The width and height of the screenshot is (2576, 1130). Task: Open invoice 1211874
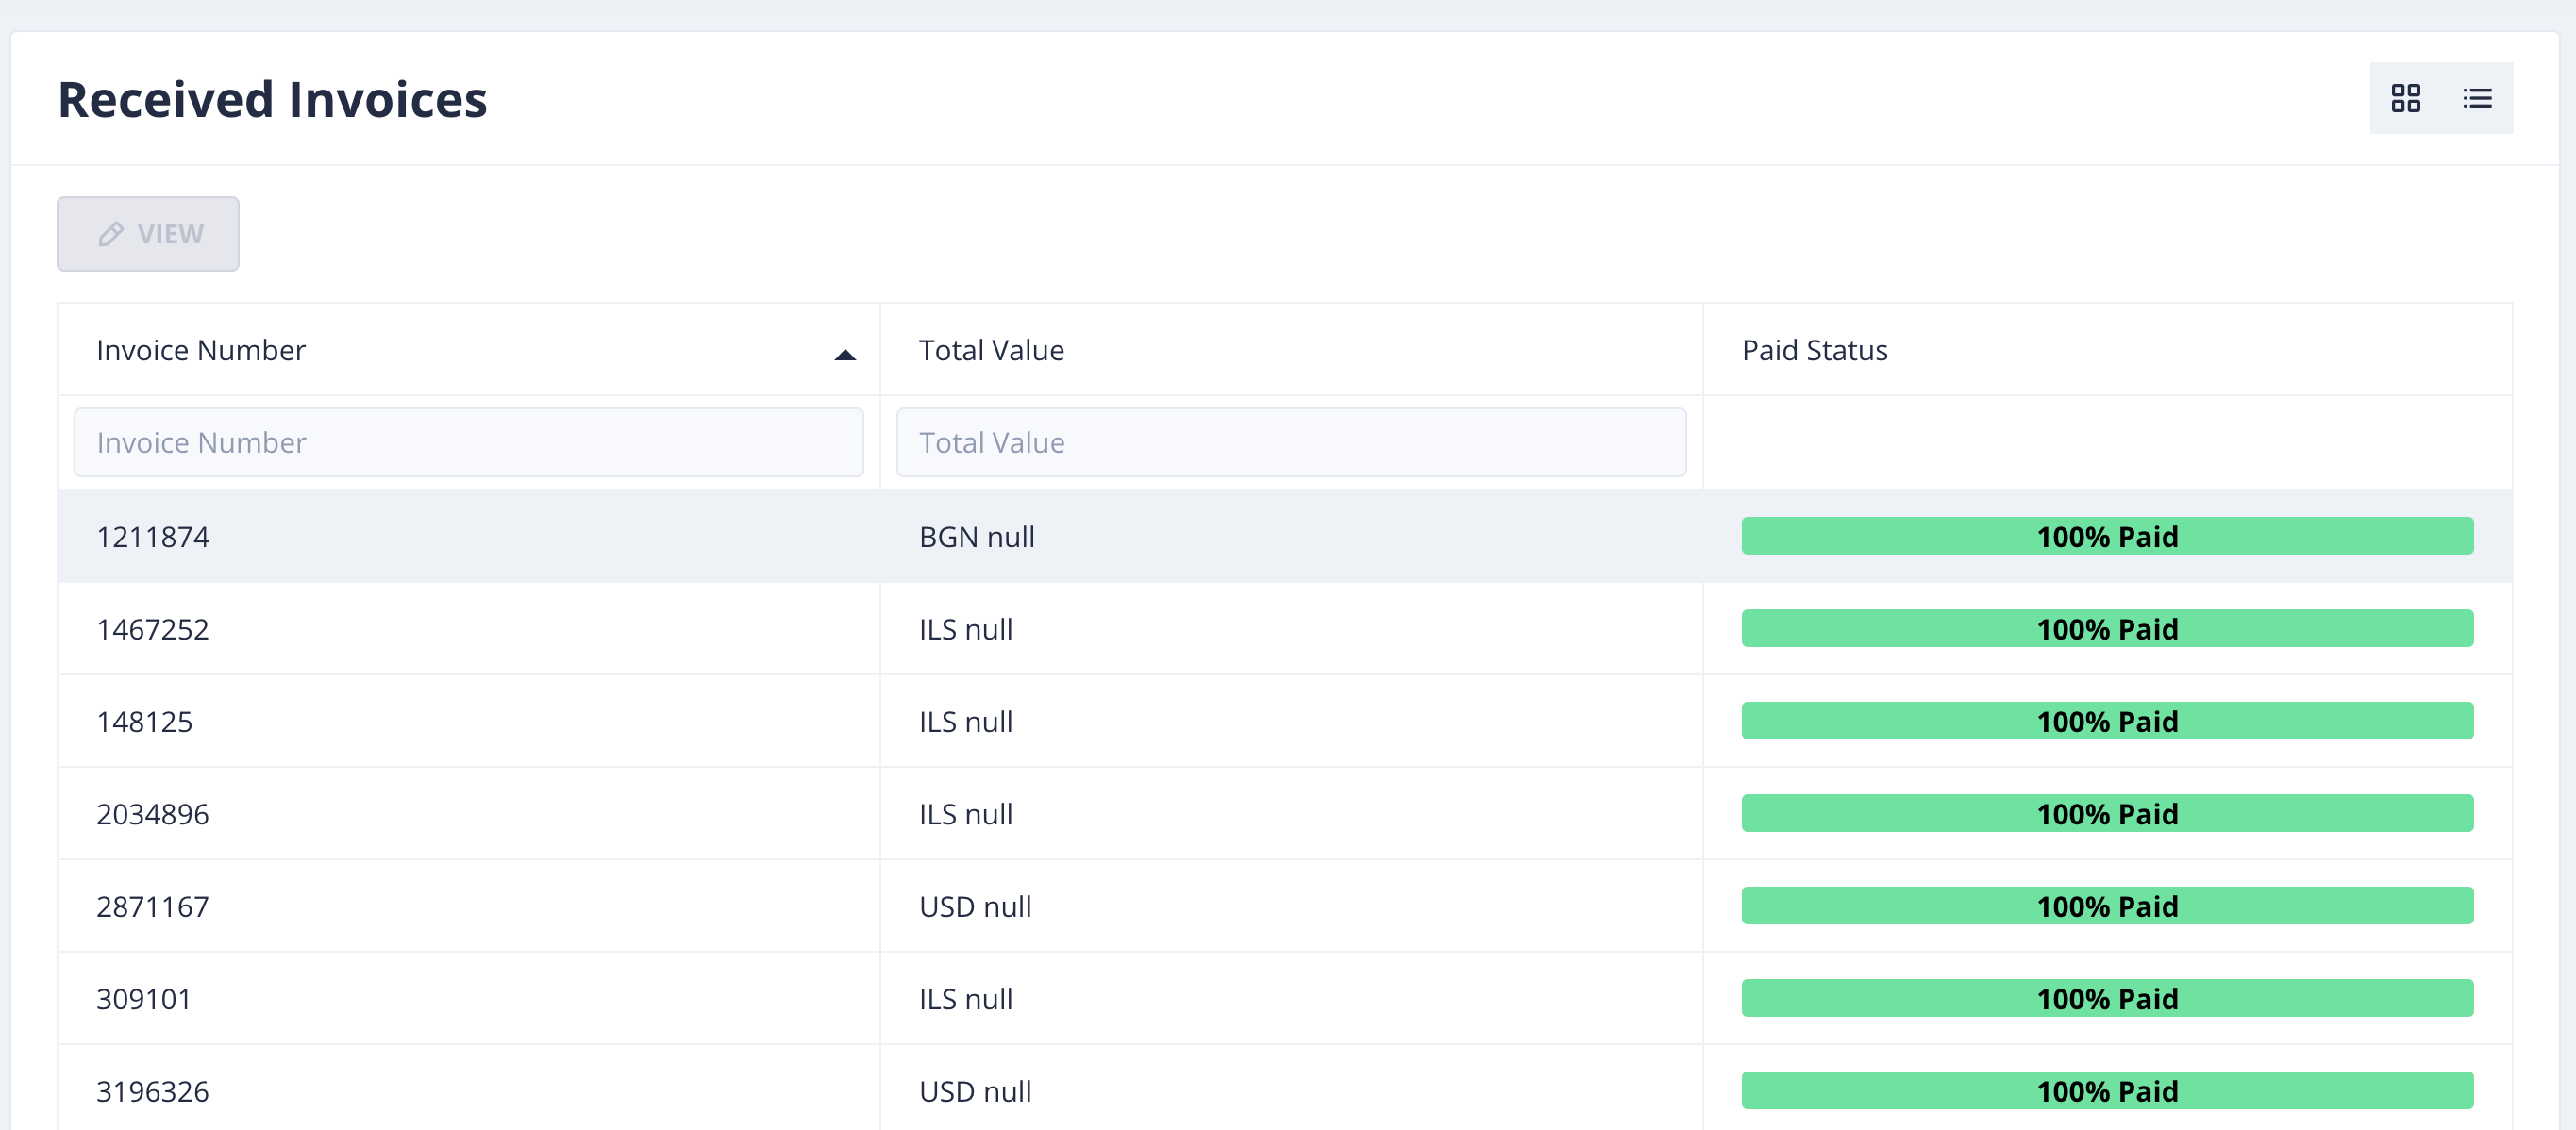click(153, 536)
